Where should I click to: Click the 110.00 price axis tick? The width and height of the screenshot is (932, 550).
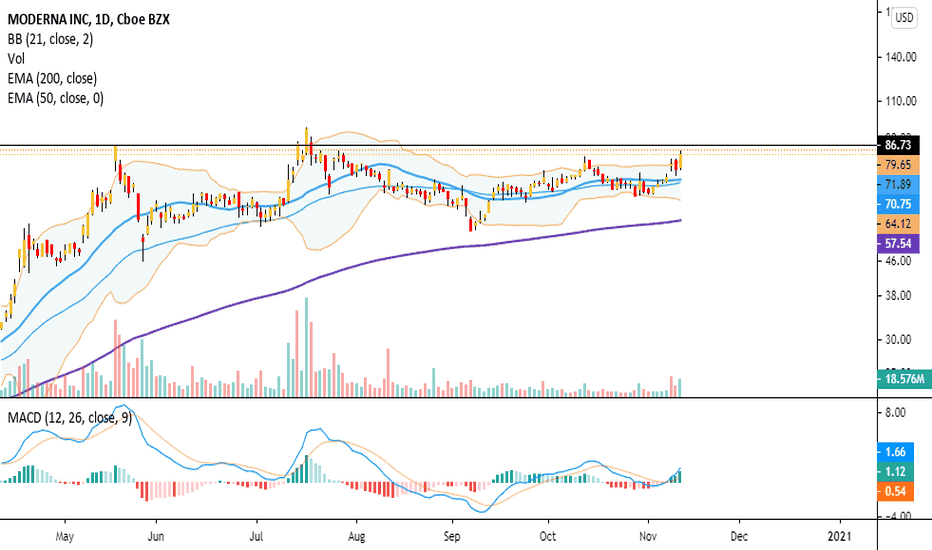point(900,101)
